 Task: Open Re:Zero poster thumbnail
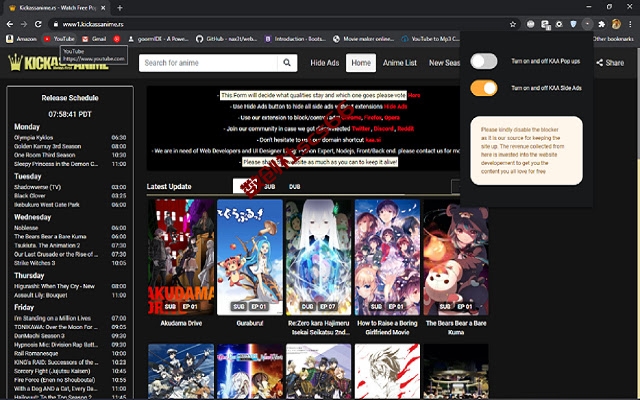click(x=318, y=257)
